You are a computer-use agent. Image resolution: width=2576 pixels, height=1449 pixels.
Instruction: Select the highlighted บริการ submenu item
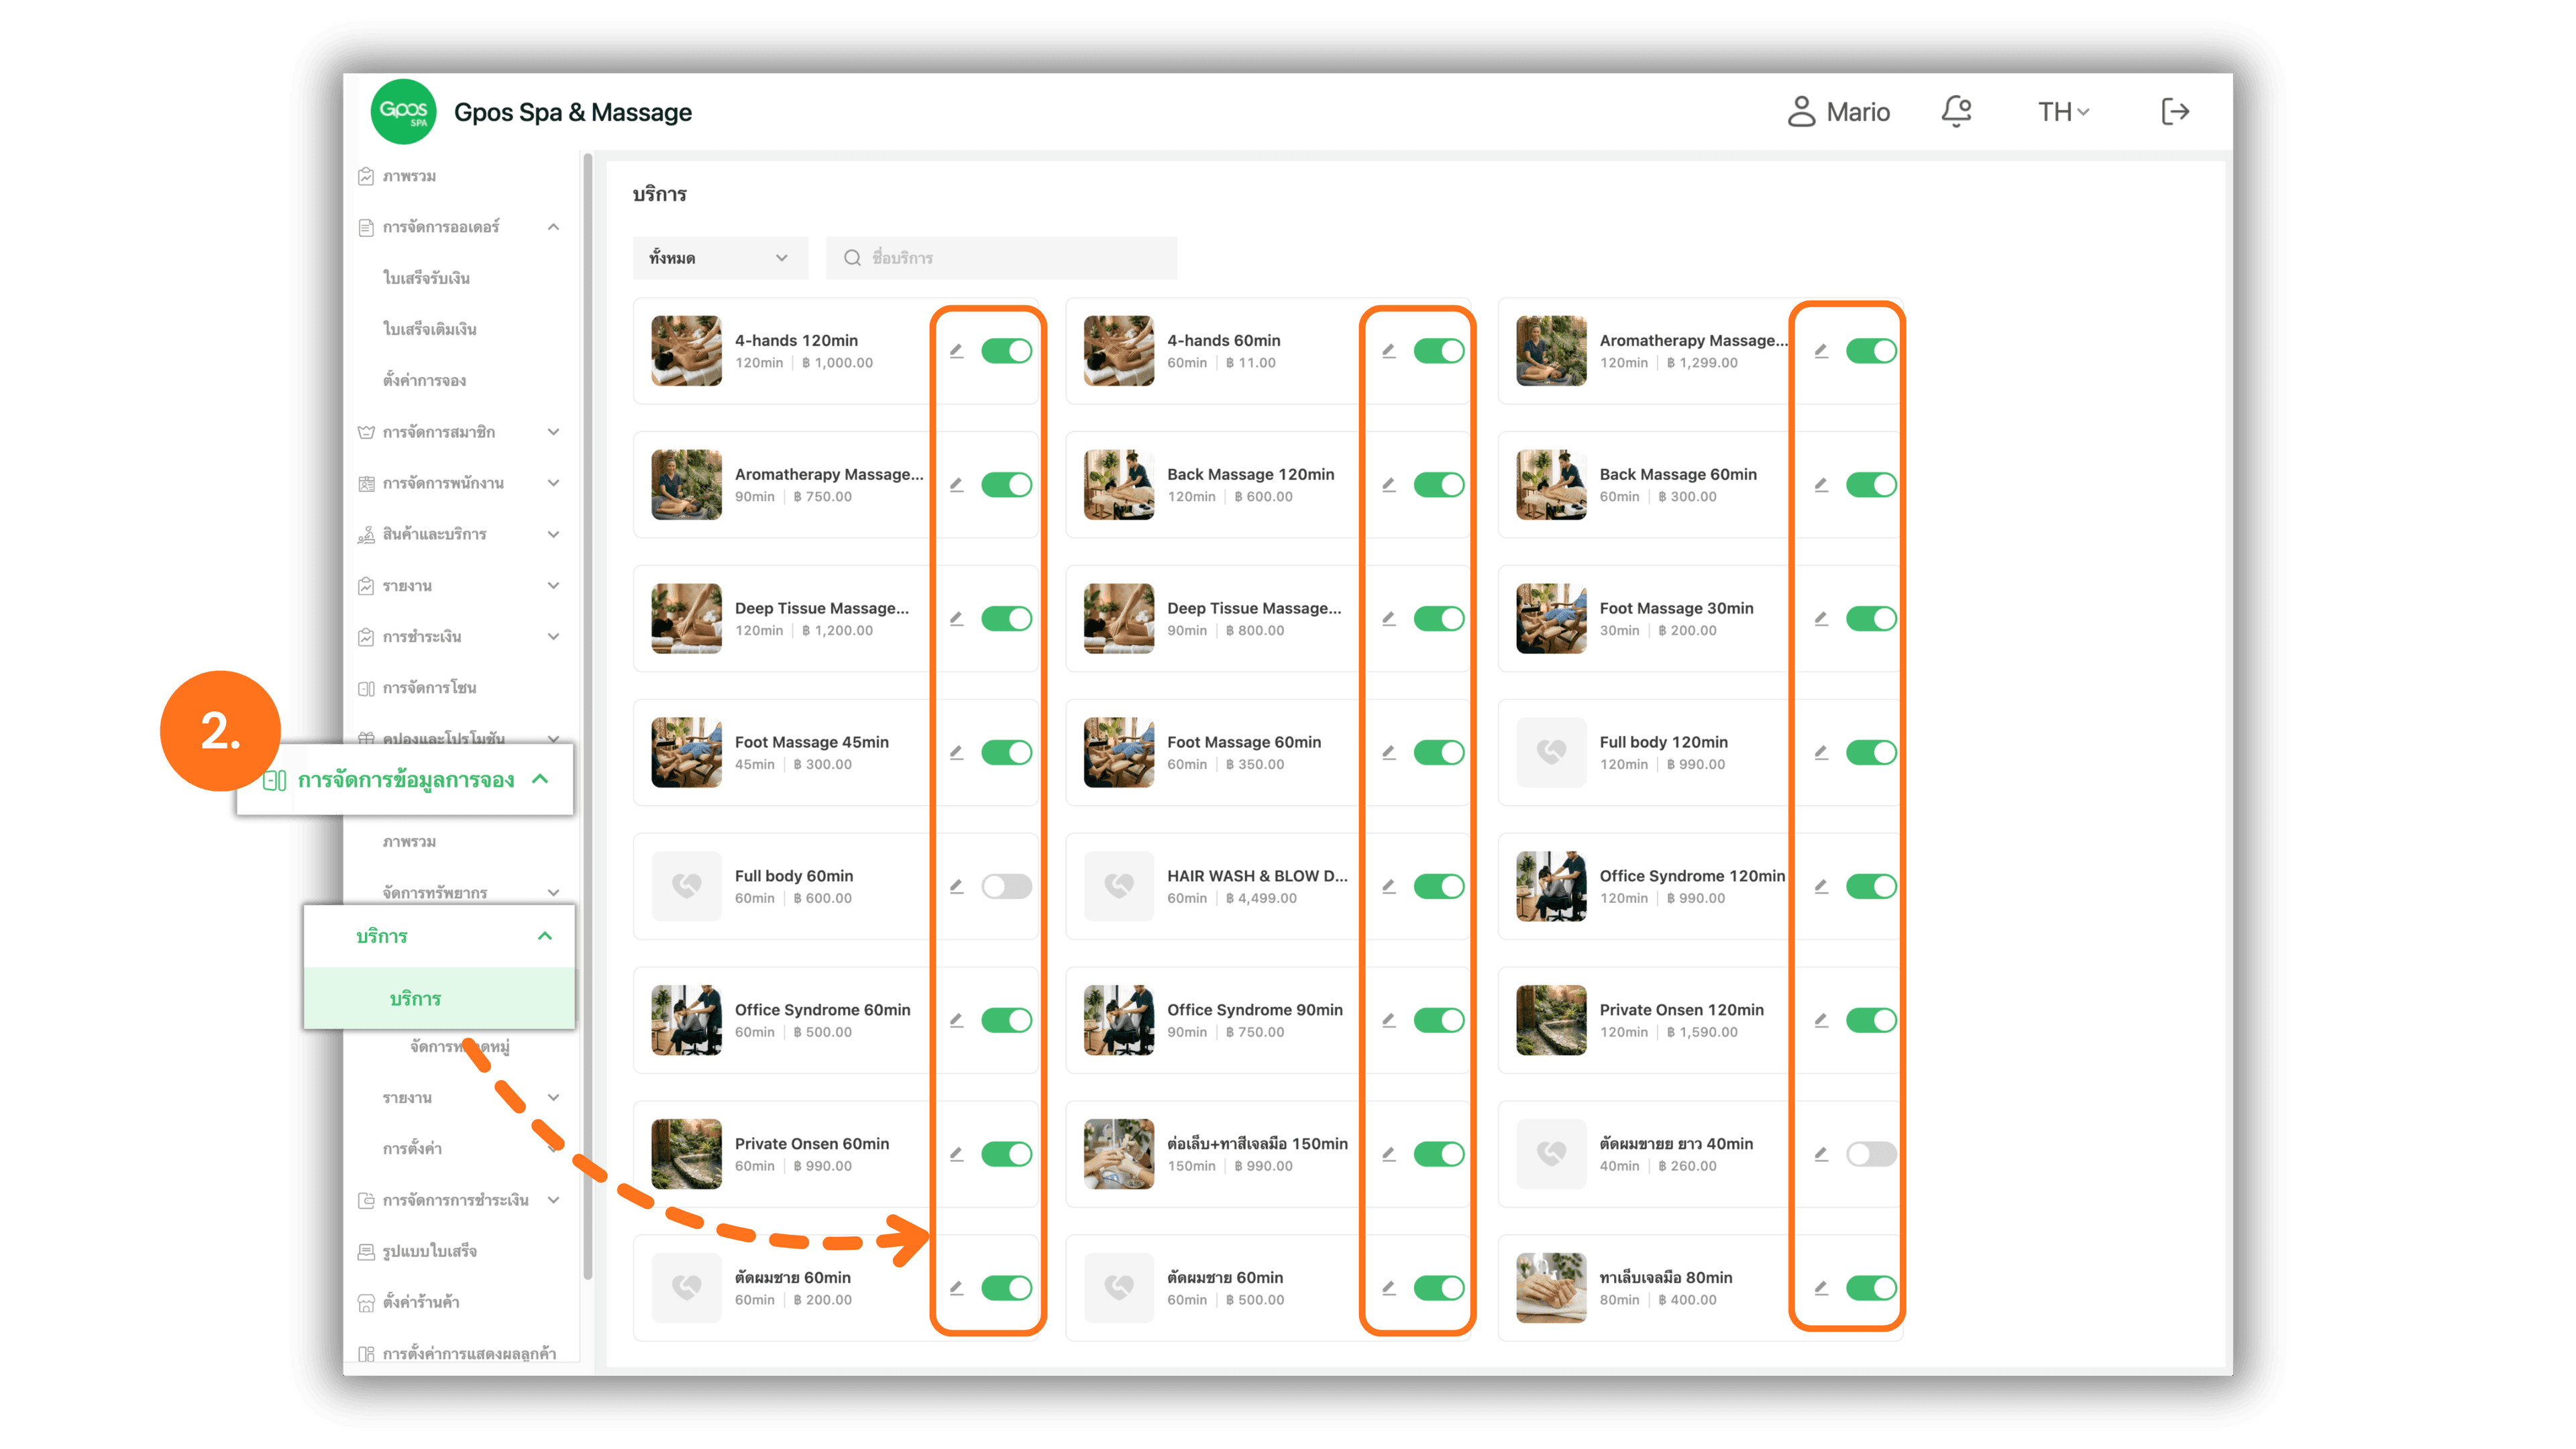tap(439, 999)
